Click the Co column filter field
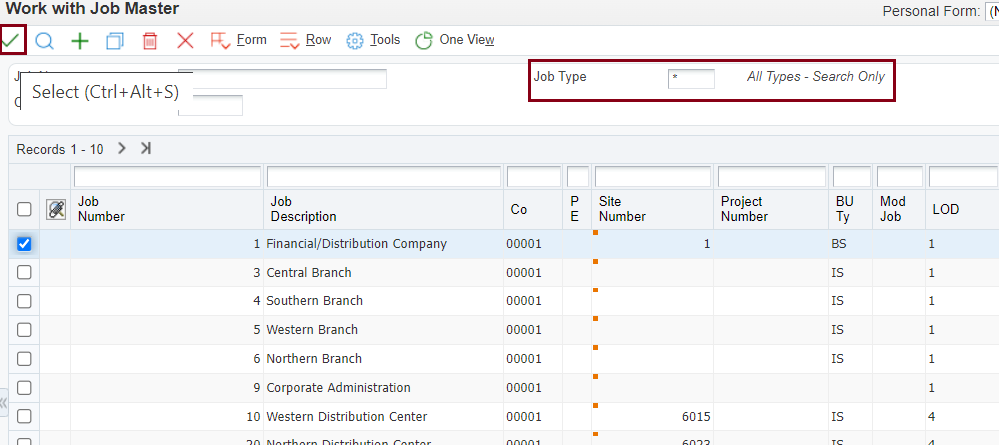 [x=534, y=176]
